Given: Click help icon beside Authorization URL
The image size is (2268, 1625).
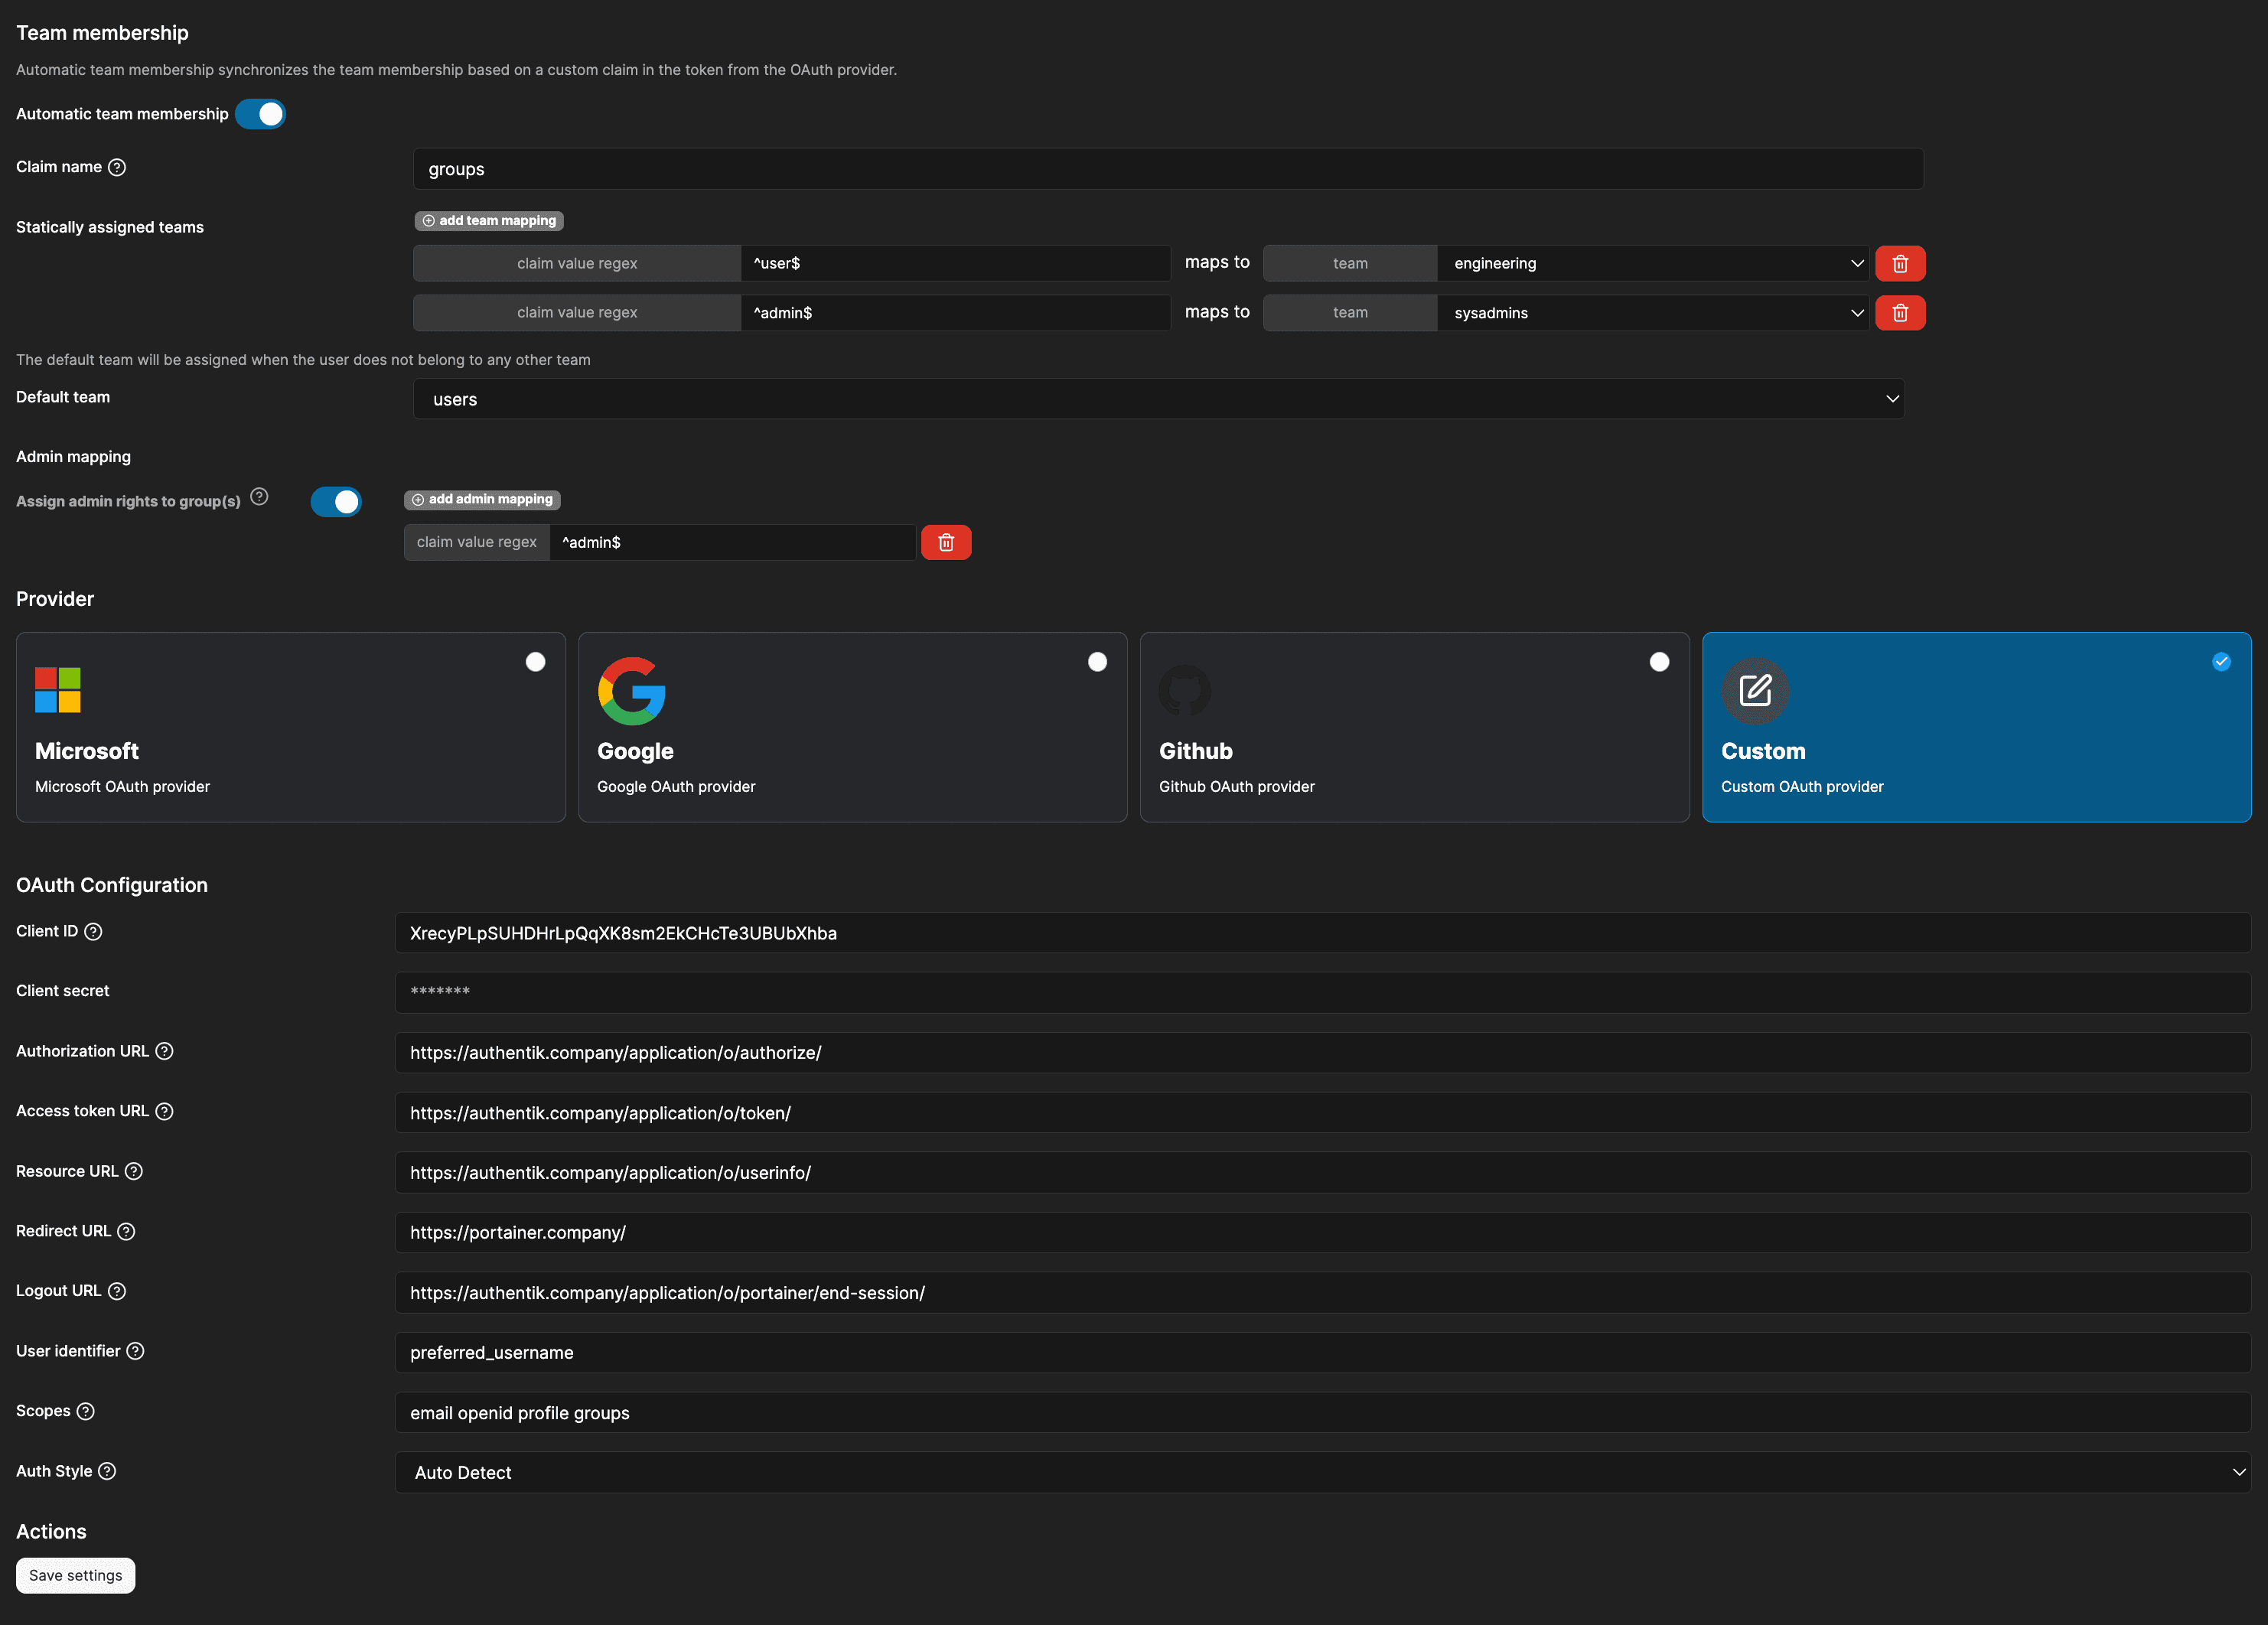Looking at the screenshot, I should pyautogui.click(x=165, y=1051).
